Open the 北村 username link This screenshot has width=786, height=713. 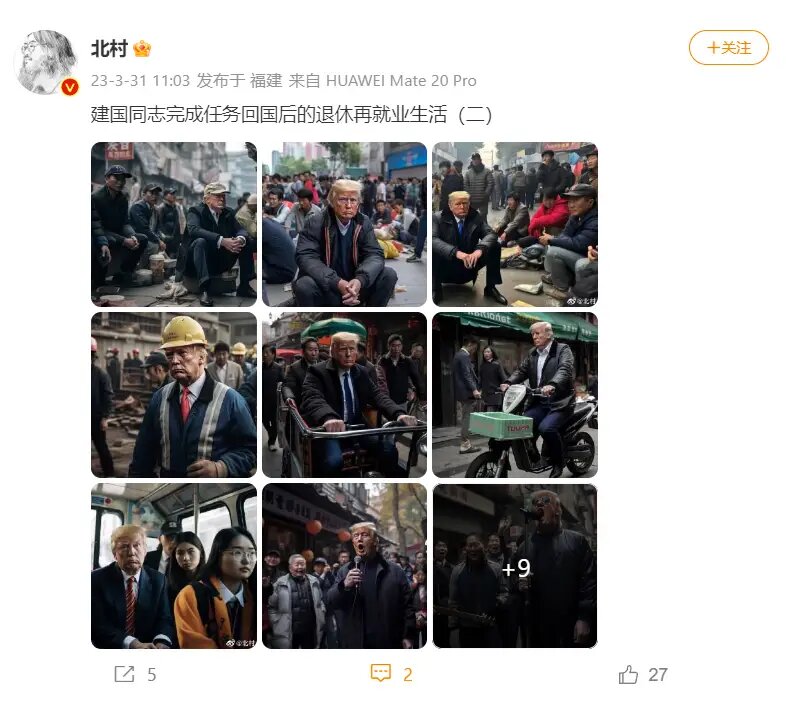[109, 49]
